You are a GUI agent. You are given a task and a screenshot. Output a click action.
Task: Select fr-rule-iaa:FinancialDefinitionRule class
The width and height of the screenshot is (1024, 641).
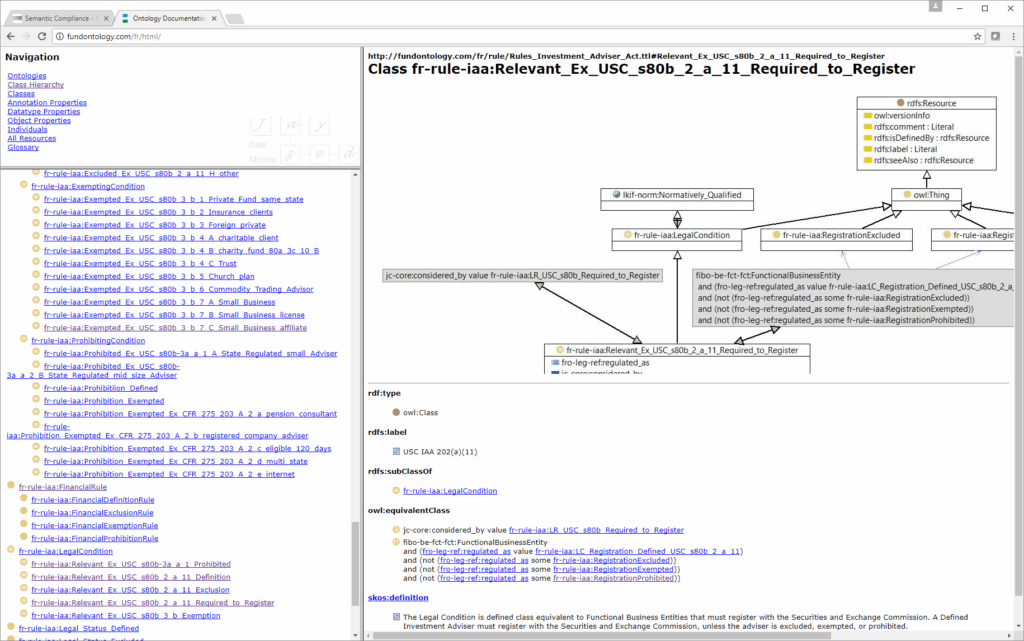point(93,500)
